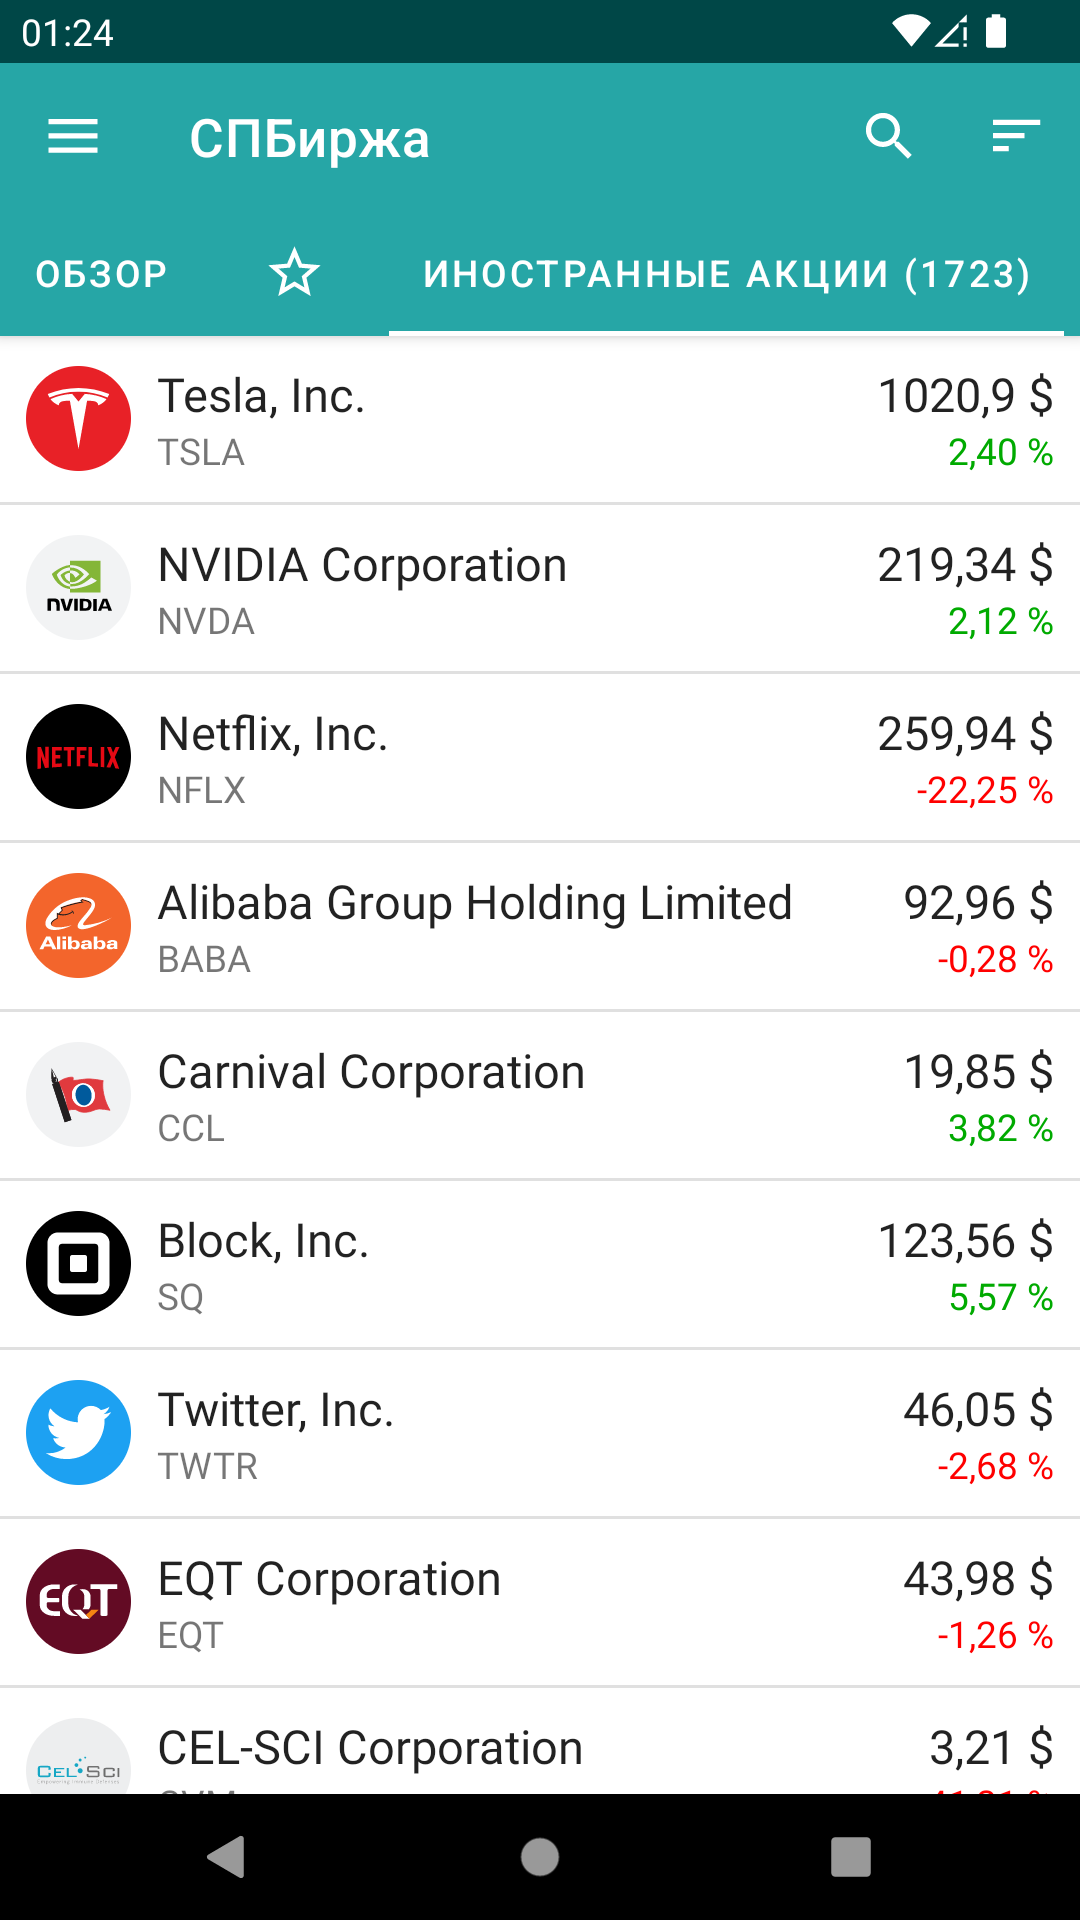Switch to the ОБЗОР tab
1080x1920 pixels.
pyautogui.click(x=102, y=274)
